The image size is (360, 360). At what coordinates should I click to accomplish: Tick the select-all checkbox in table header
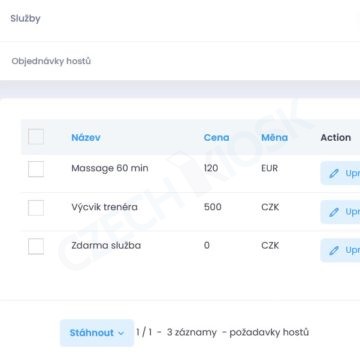pos(36,137)
